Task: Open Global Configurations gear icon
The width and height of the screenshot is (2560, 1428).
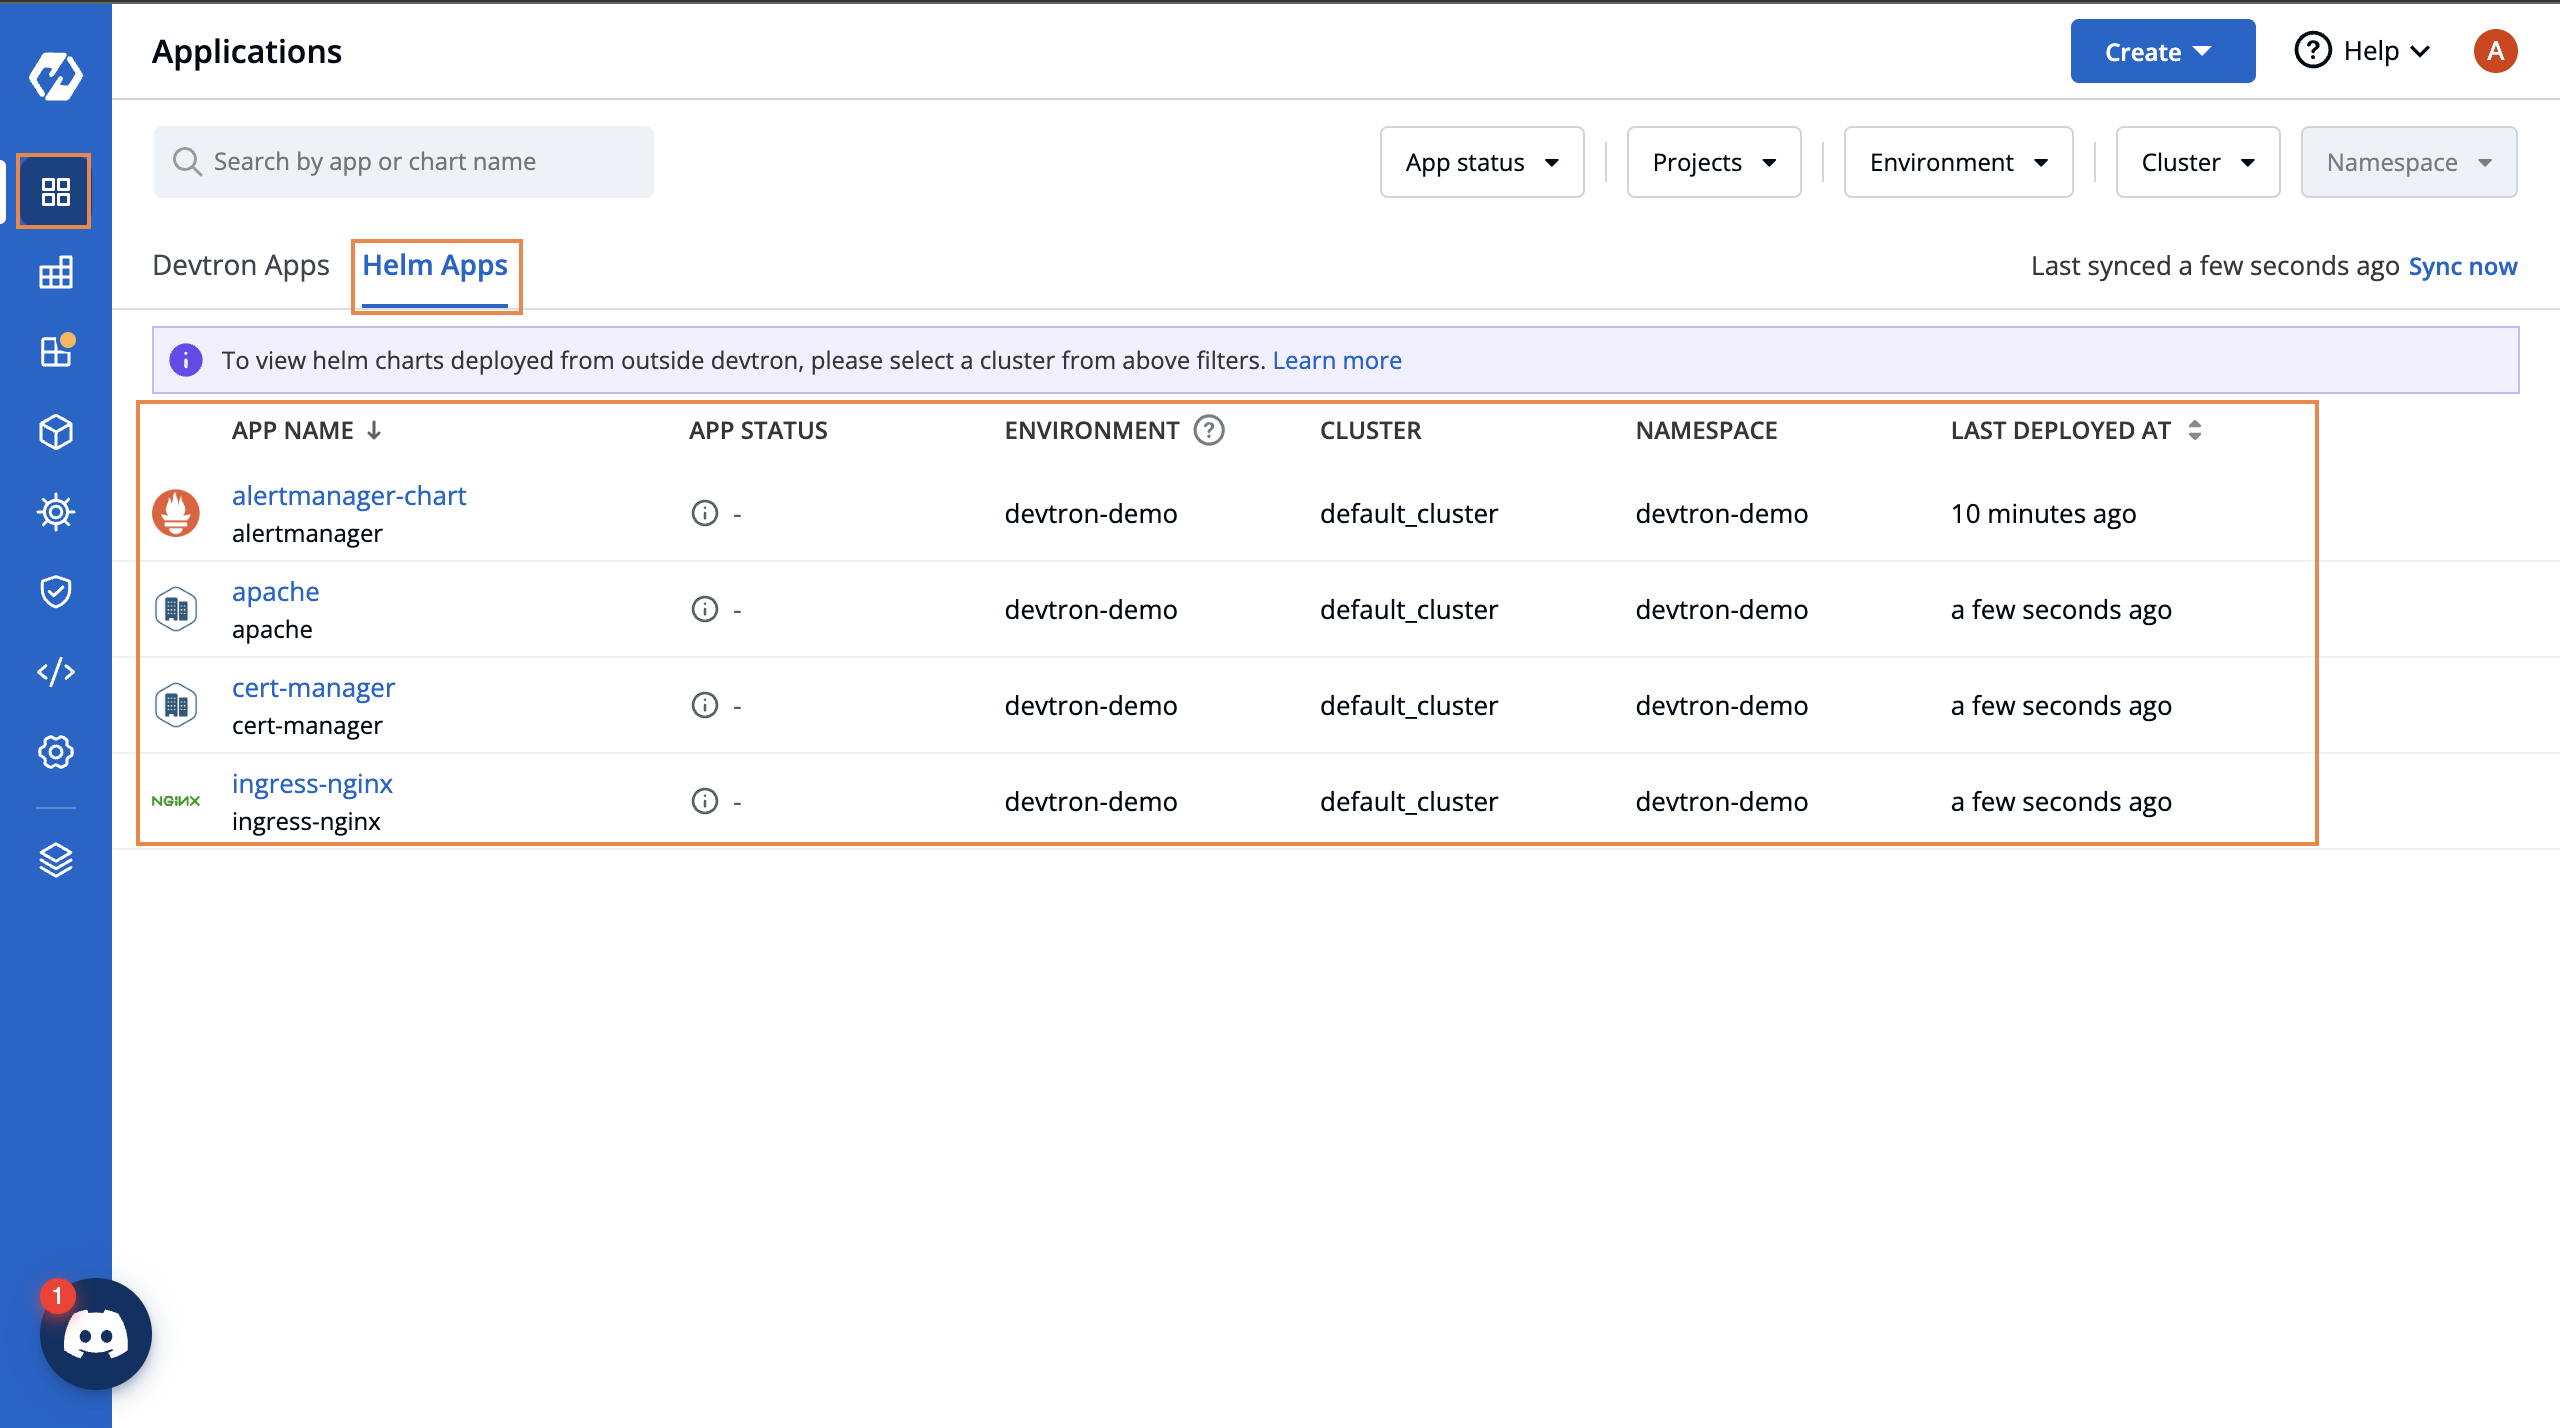Action: click(55, 752)
